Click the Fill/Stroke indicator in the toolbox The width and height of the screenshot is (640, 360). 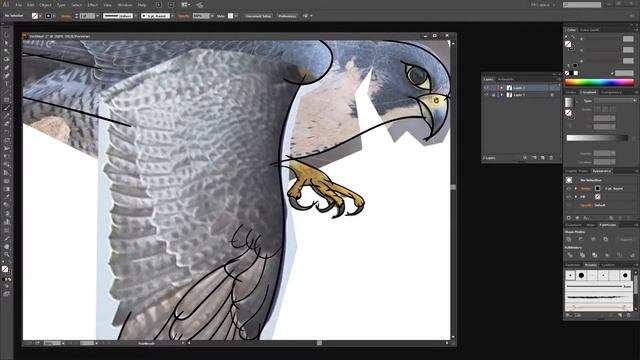(x=5, y=269)
